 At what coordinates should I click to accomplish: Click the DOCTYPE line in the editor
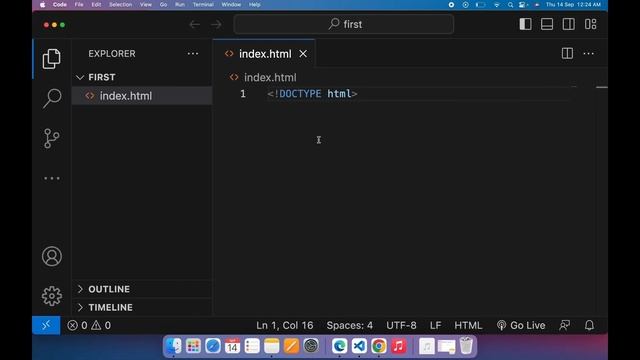pos(312,94)
